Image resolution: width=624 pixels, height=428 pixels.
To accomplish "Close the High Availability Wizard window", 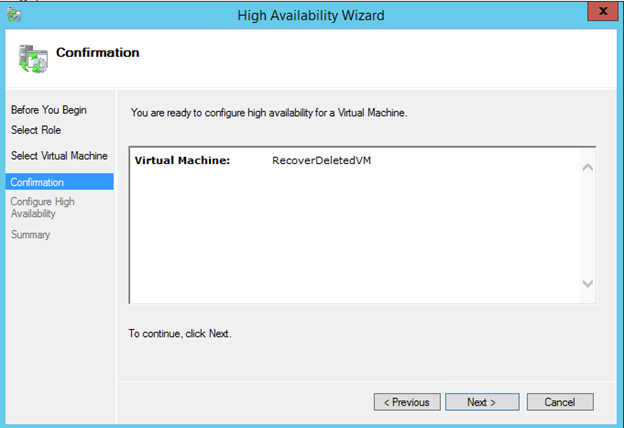I will tap(600, 13).
